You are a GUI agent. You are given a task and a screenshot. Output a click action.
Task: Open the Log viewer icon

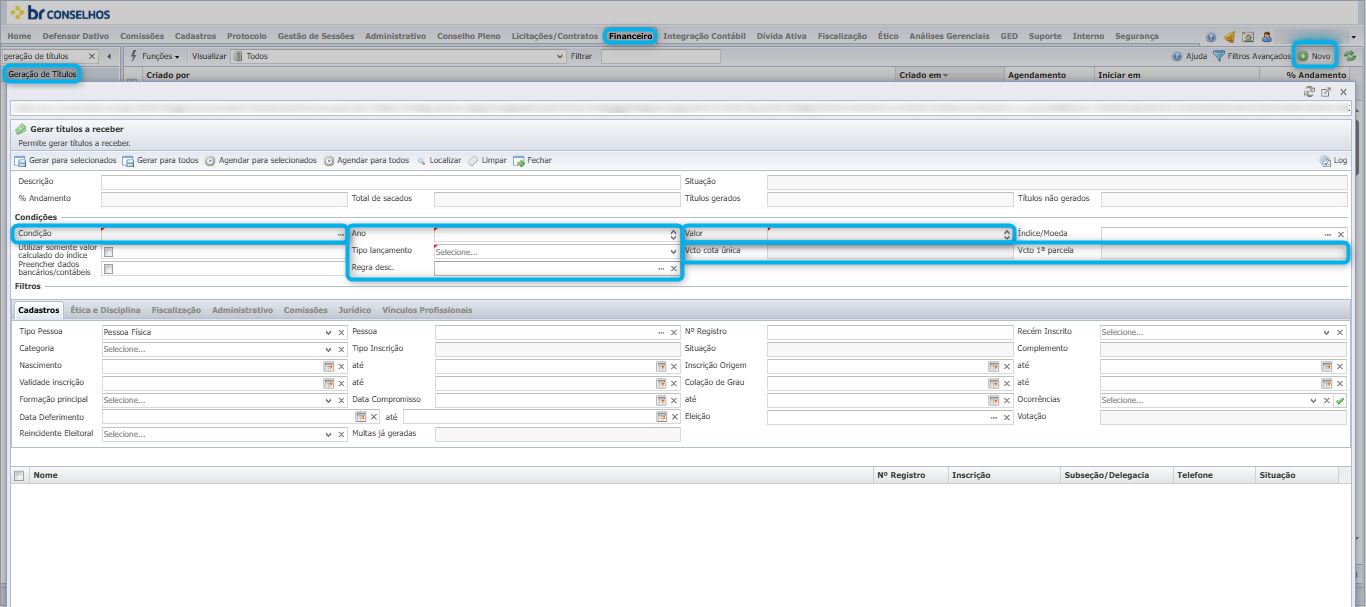tap(1325, 160)
